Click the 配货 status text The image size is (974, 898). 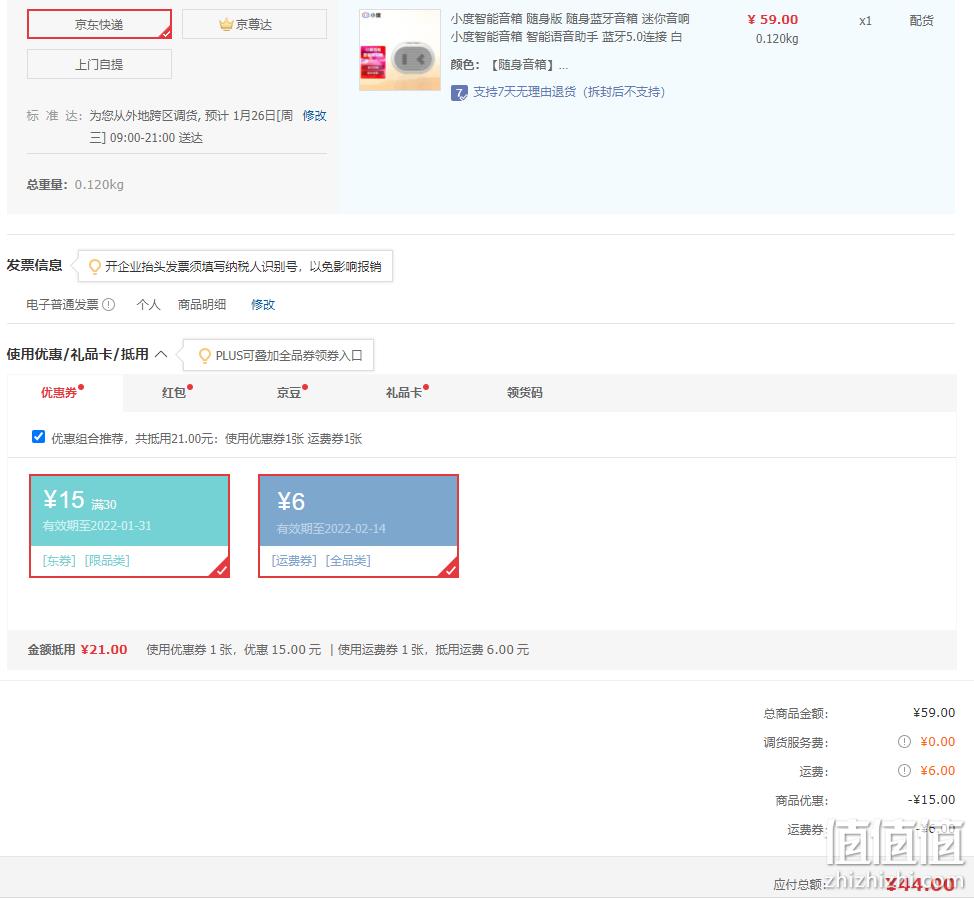coord(921,20)
